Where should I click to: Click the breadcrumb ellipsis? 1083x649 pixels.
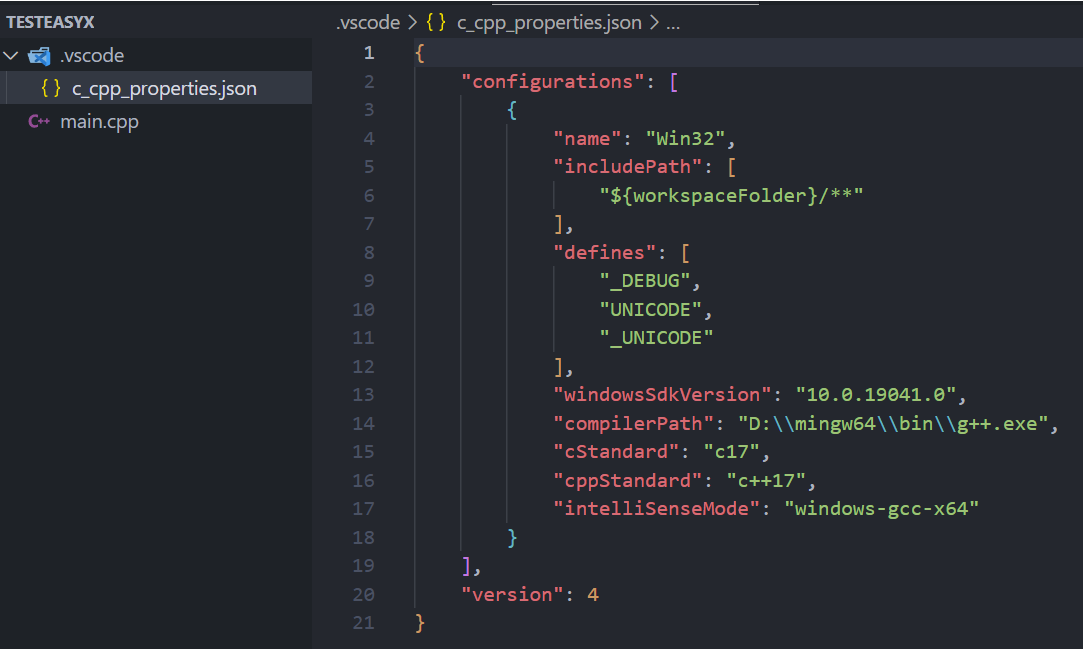click(x=673, y=24)
